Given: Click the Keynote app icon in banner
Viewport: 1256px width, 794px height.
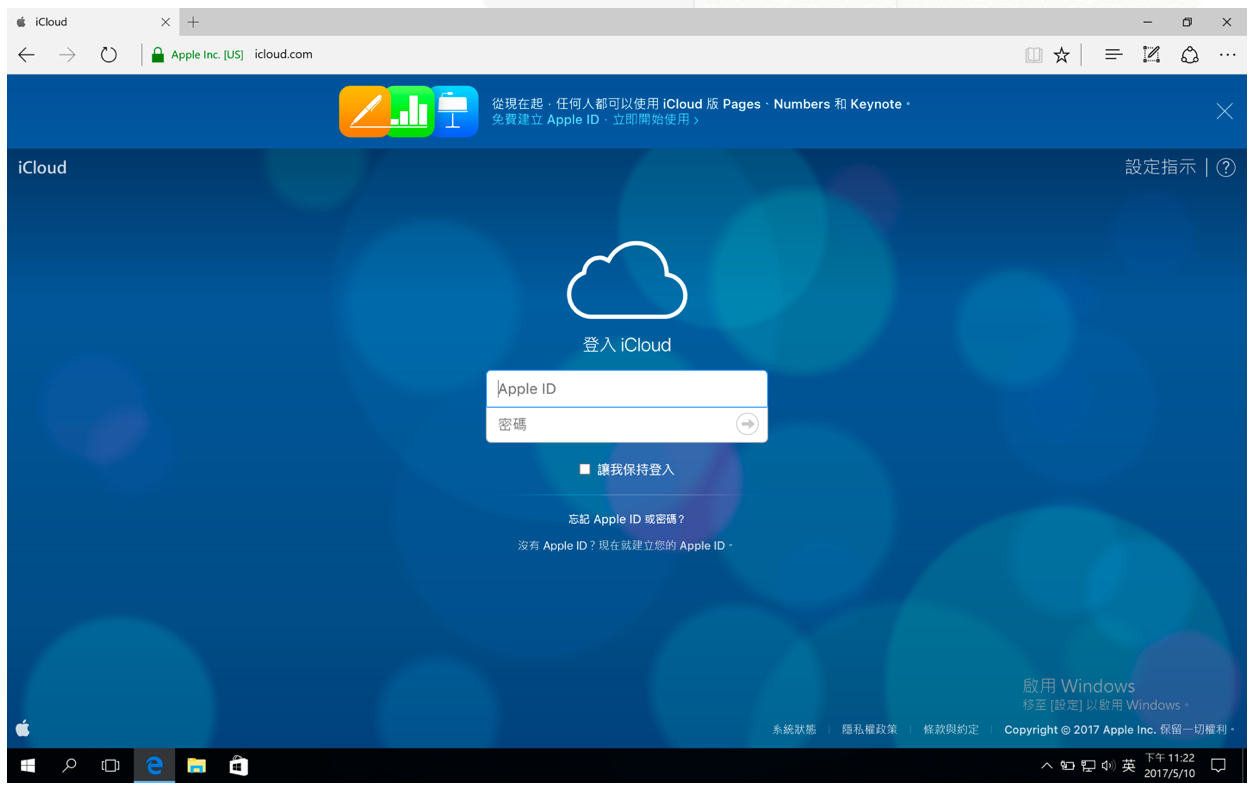Looking at the screenshot, I should point(454,111).
